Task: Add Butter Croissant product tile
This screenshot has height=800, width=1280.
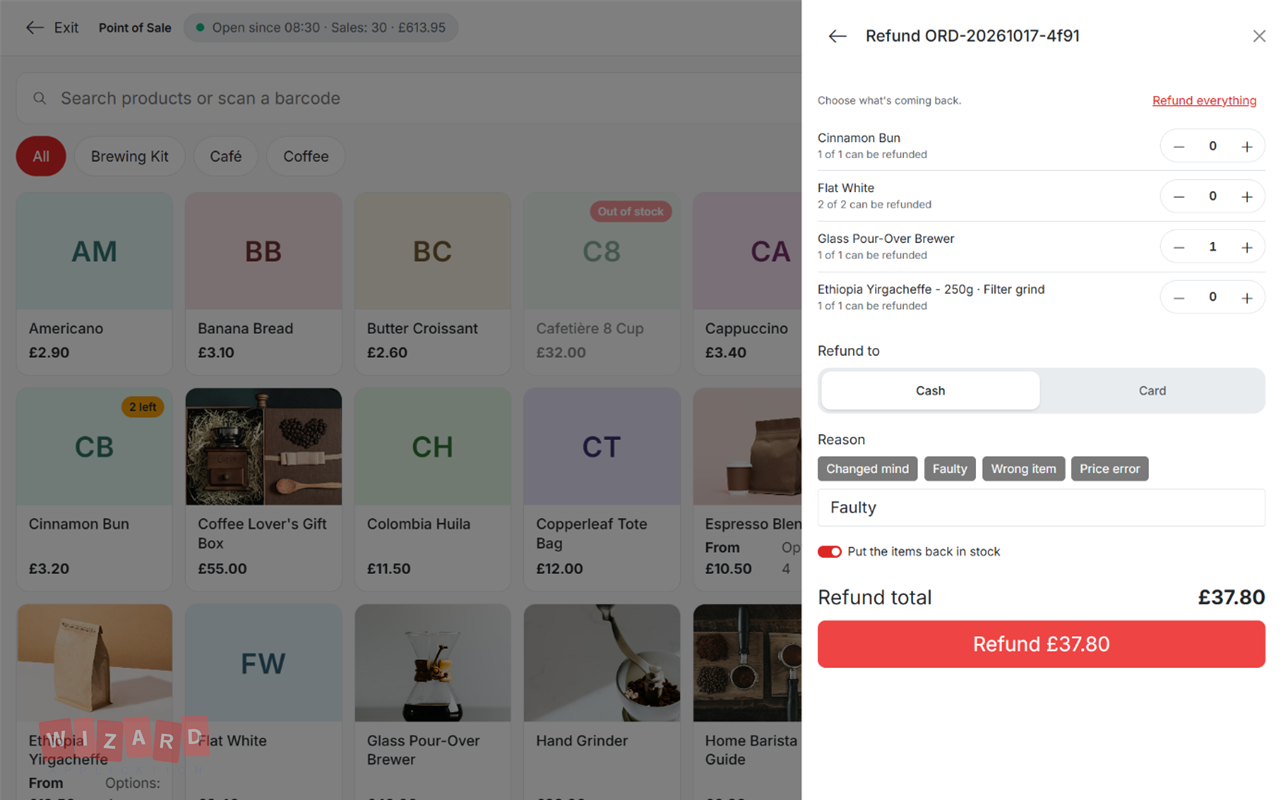Action: (432, 284)
